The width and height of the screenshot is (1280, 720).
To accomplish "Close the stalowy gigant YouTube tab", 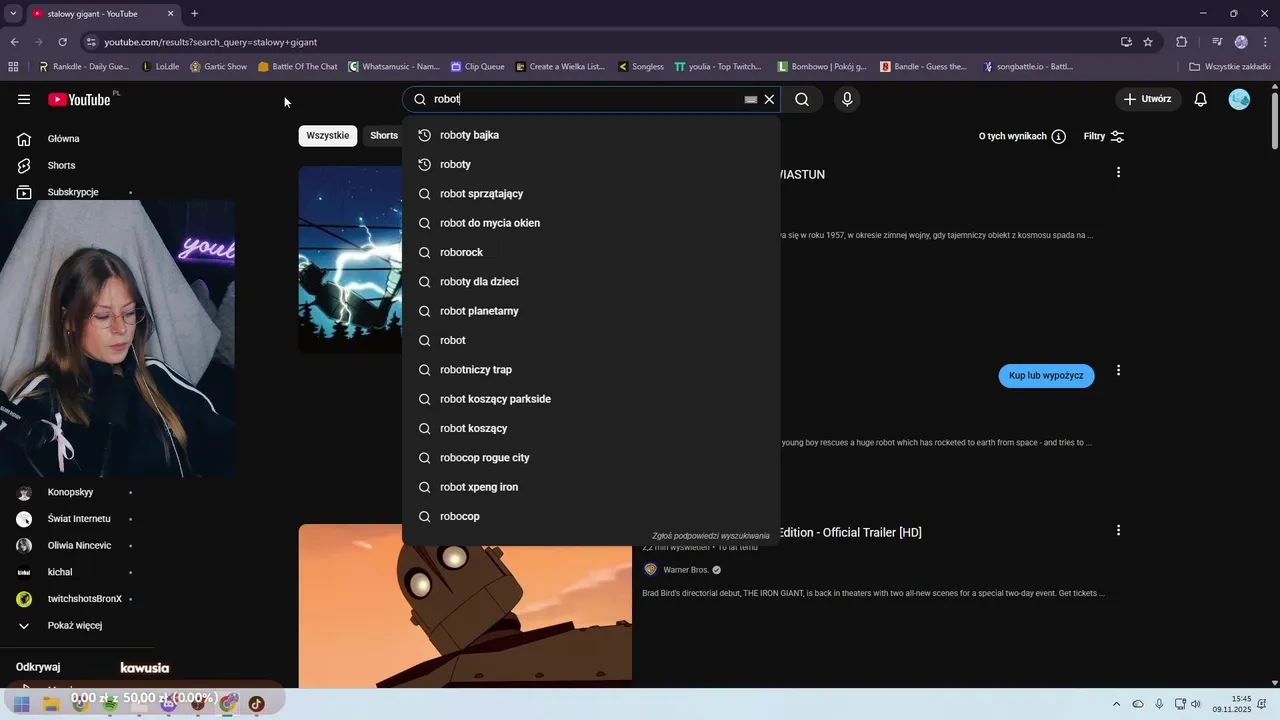I will point(170,14).
